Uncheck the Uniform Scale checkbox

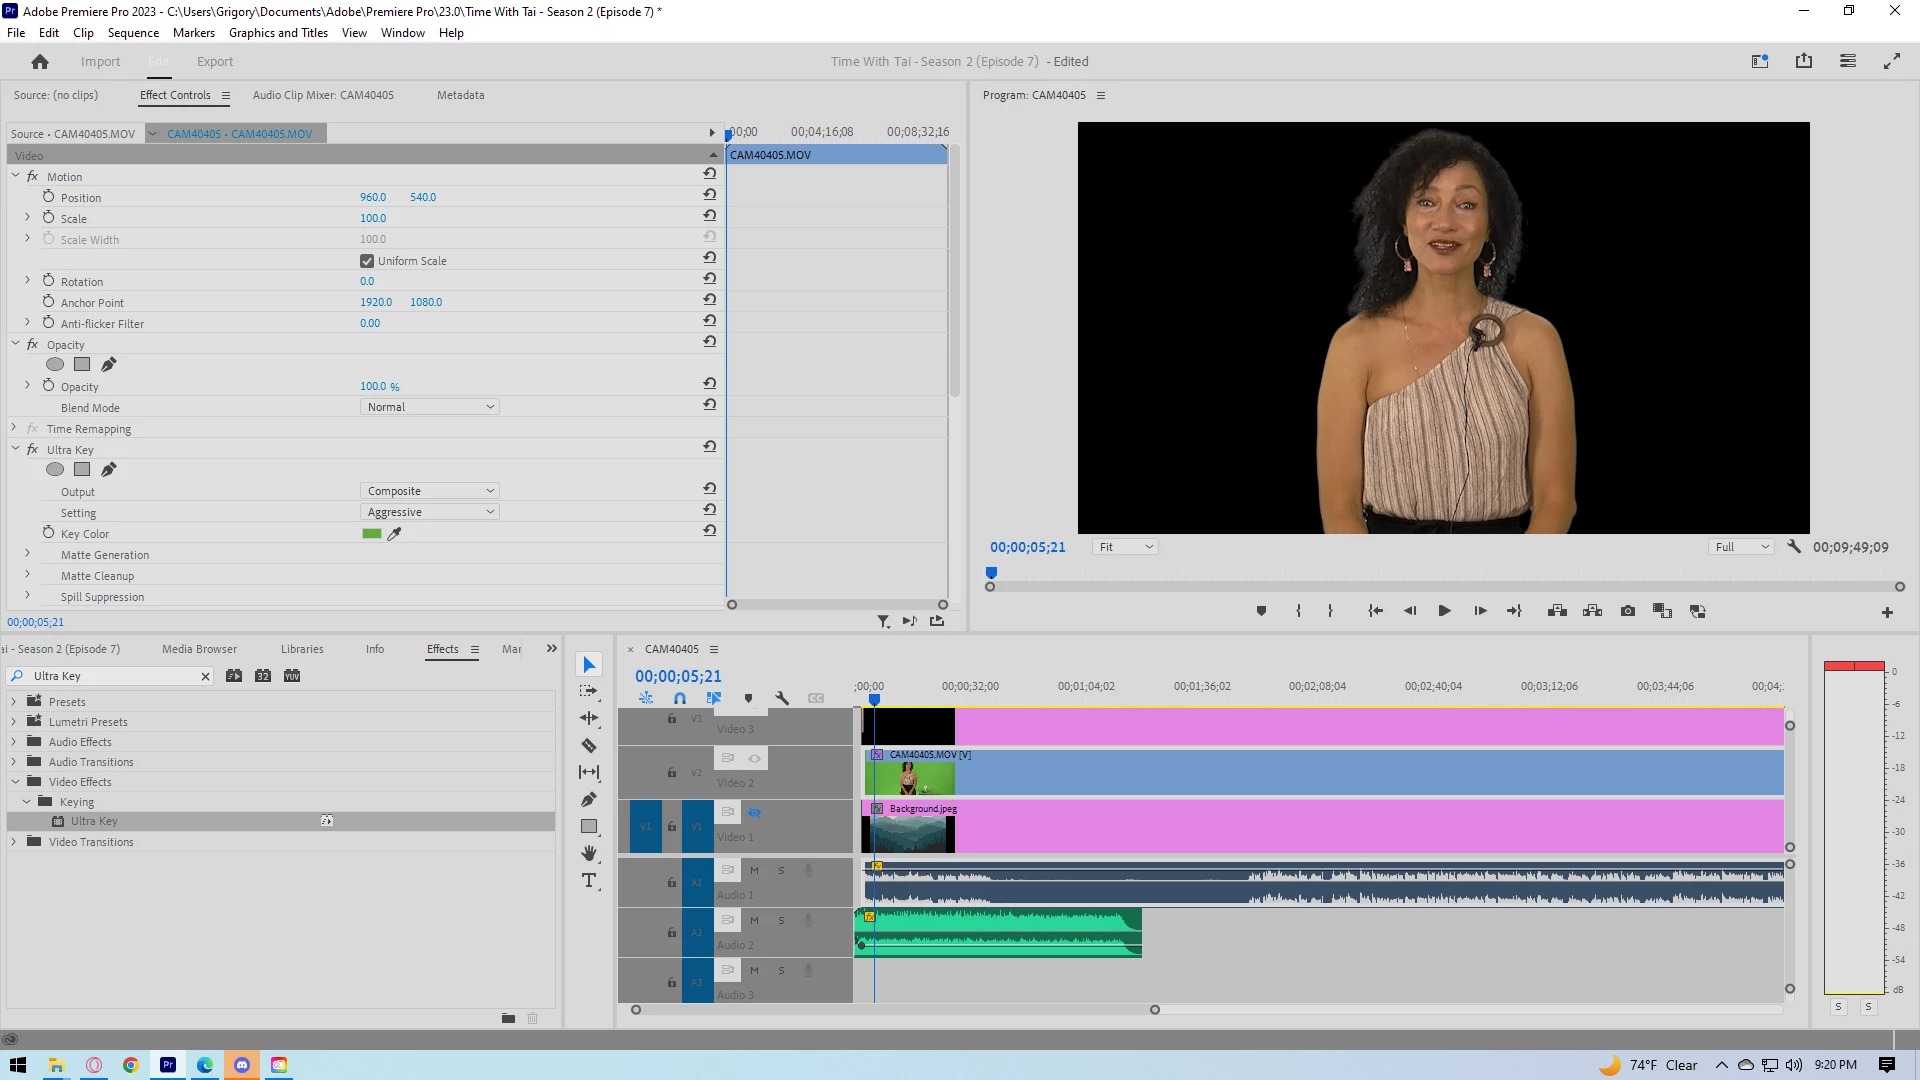point(367,261)
